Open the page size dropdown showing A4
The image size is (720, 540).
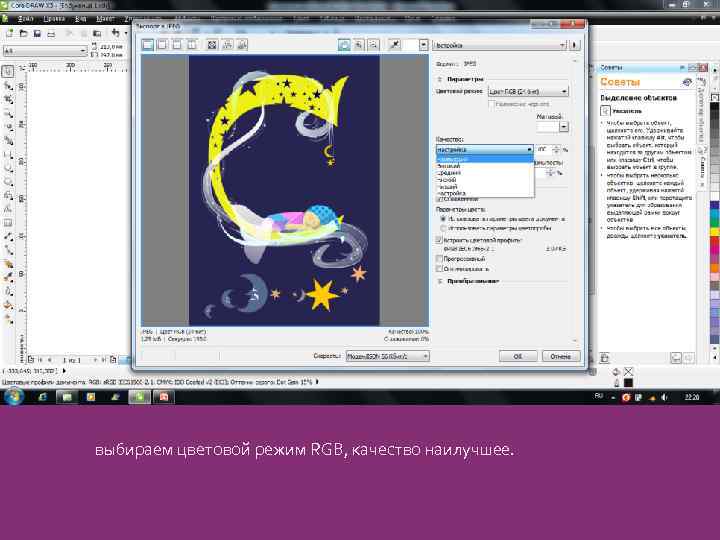coord(45,51)
